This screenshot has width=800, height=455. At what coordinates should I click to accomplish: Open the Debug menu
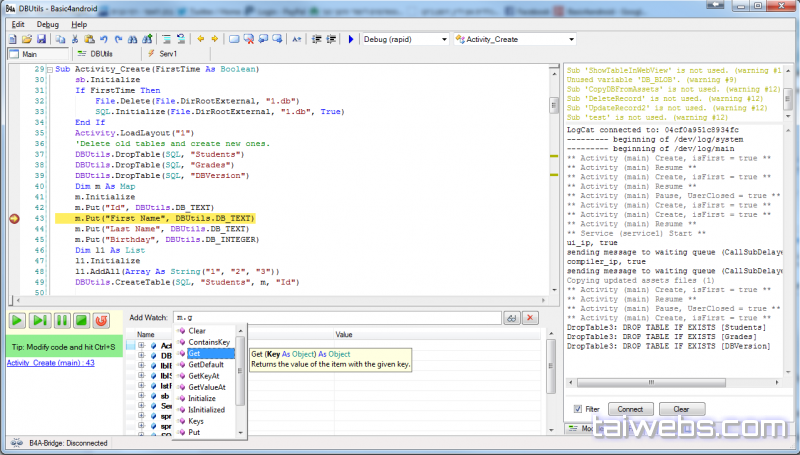(47, 23)
